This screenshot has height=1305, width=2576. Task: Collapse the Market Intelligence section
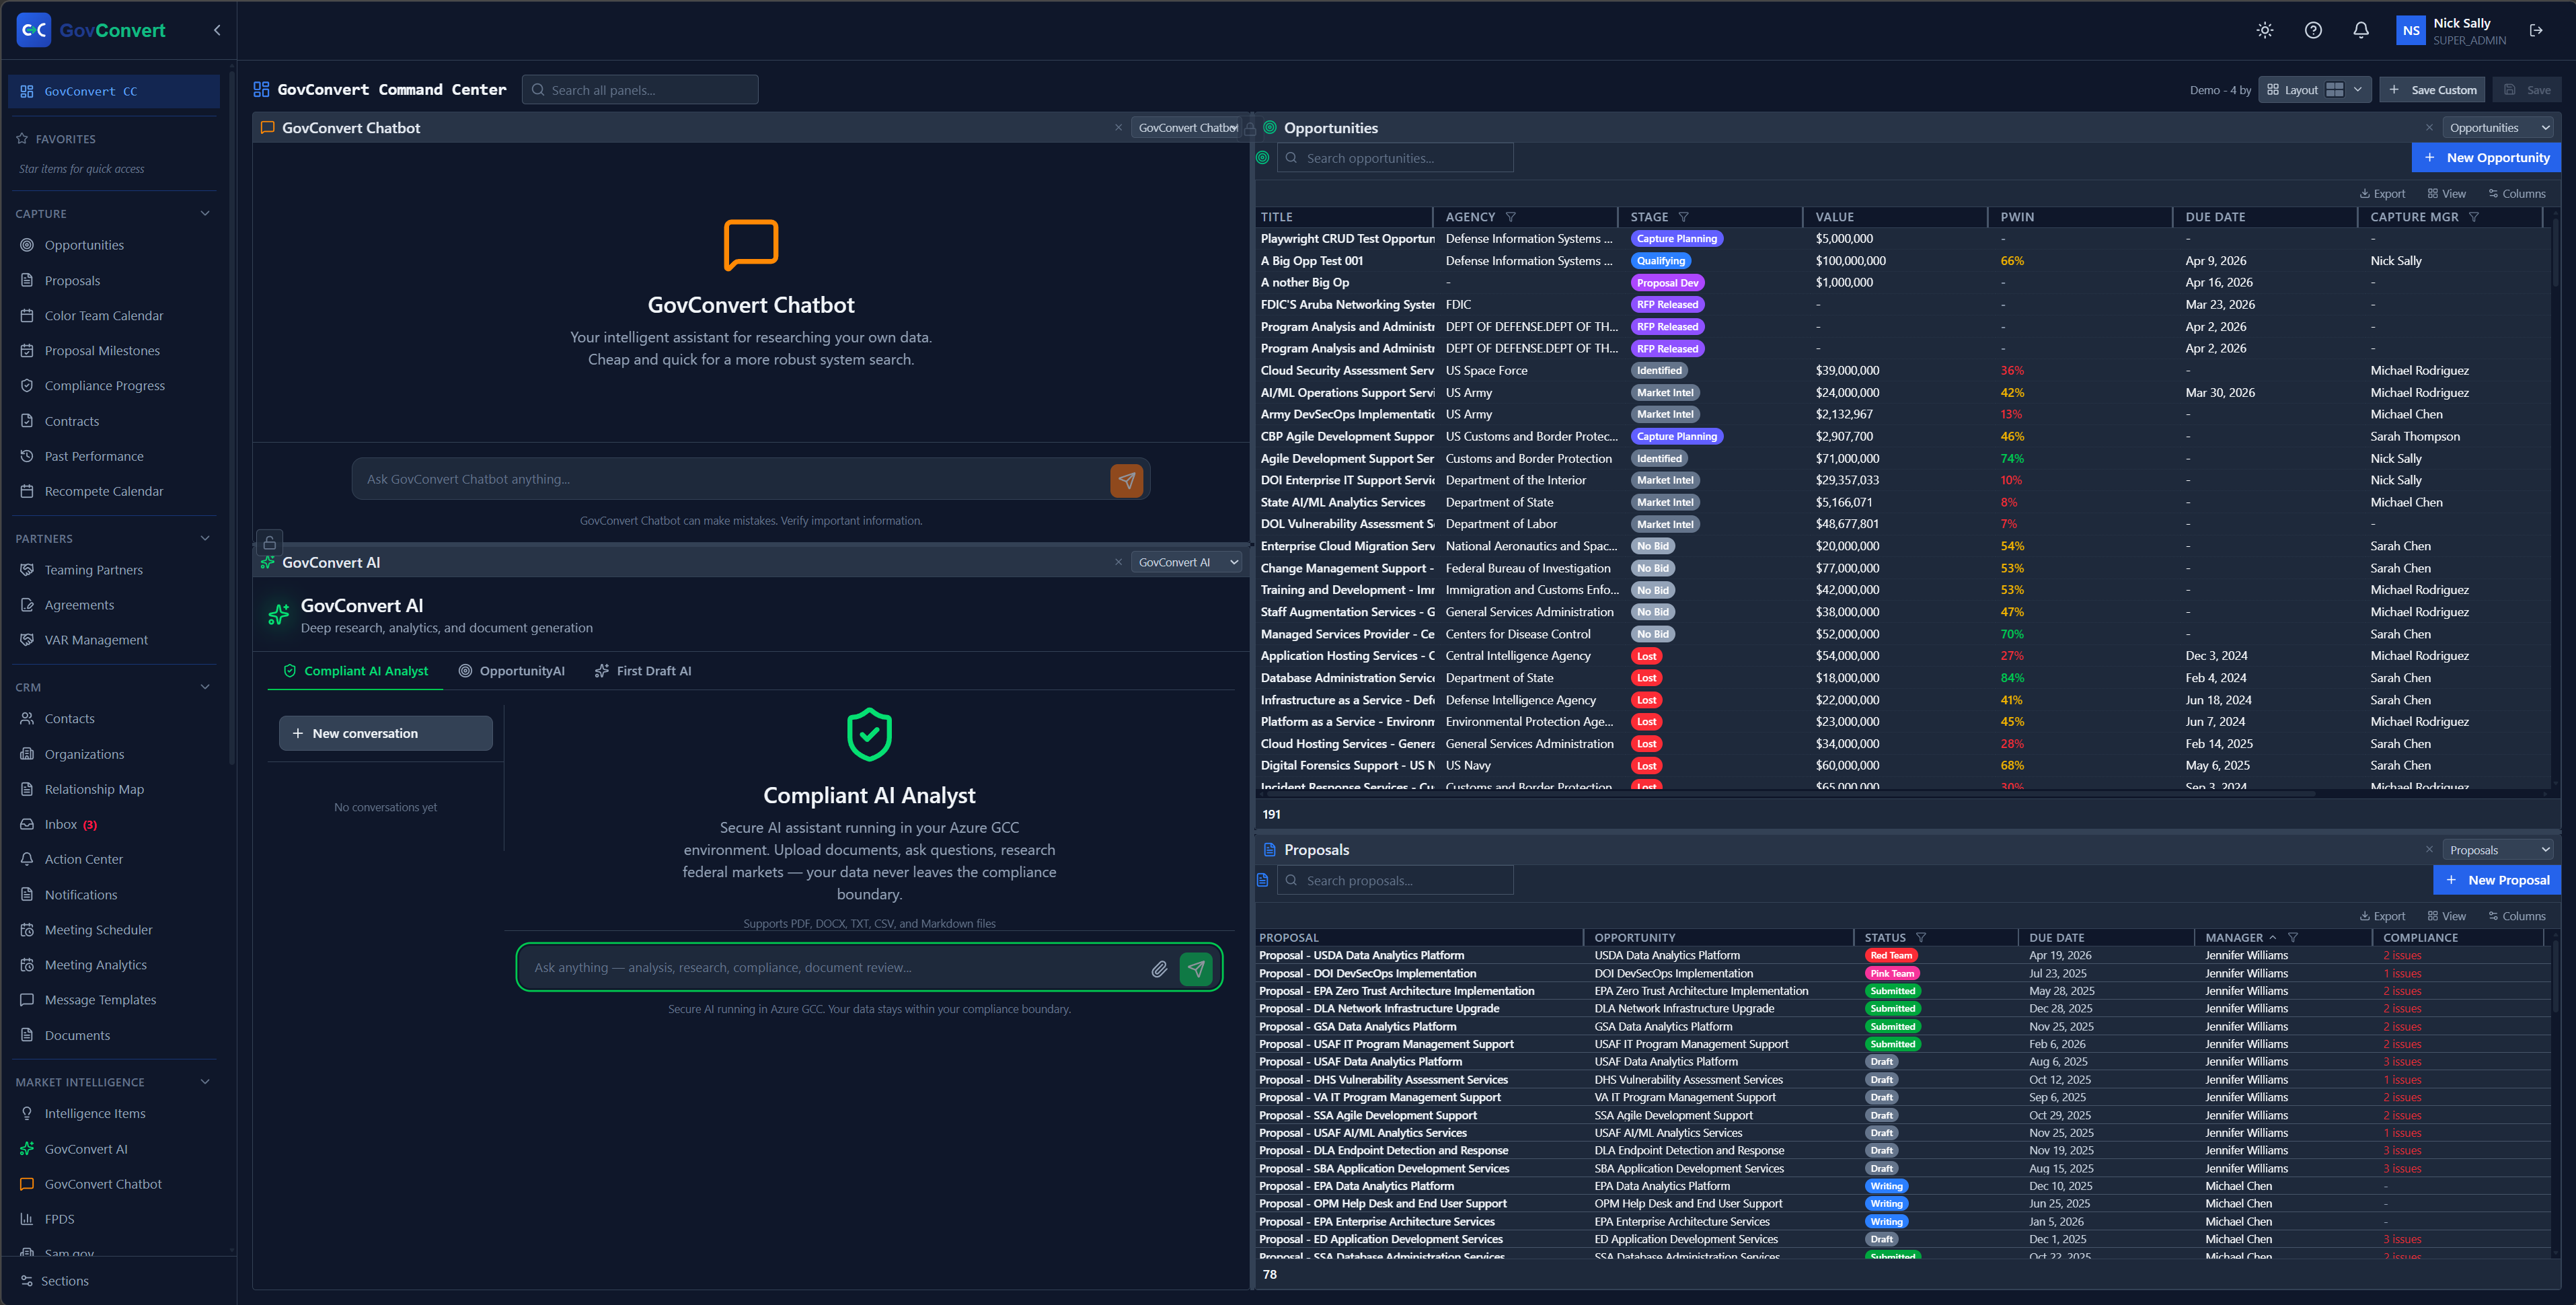(205, 1082)
